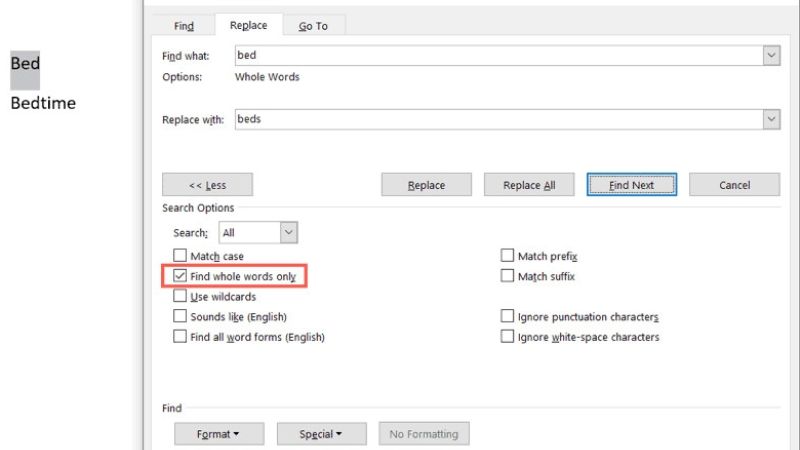800x450 pixels.
Task: Click Find Next button
Action: [631, 185]
